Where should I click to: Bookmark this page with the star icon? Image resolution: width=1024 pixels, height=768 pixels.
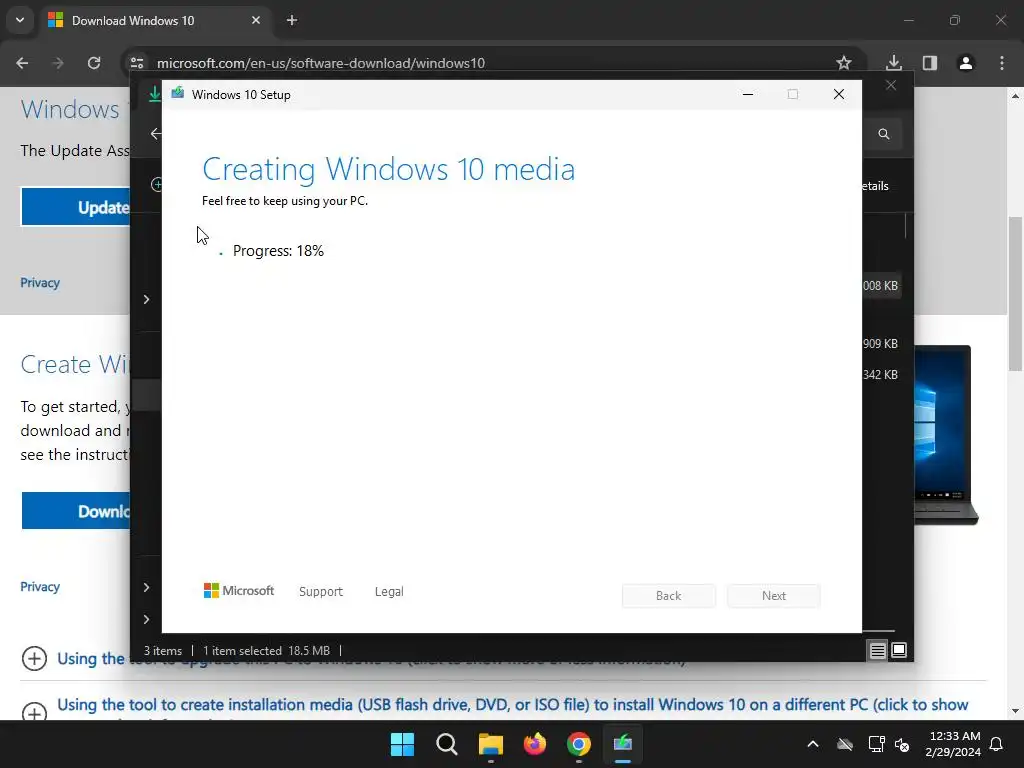click(844, 63)
